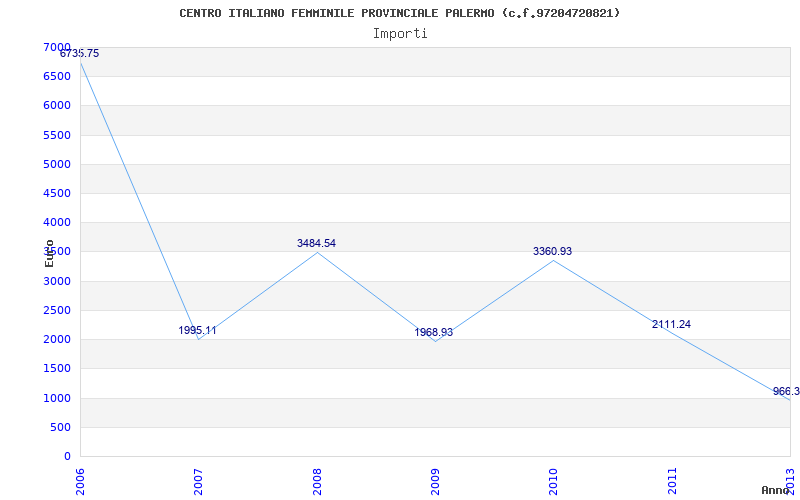This screenshot has width=800, height=500.
Task: Select the 966.3 data label
Action: pos(786,392)
